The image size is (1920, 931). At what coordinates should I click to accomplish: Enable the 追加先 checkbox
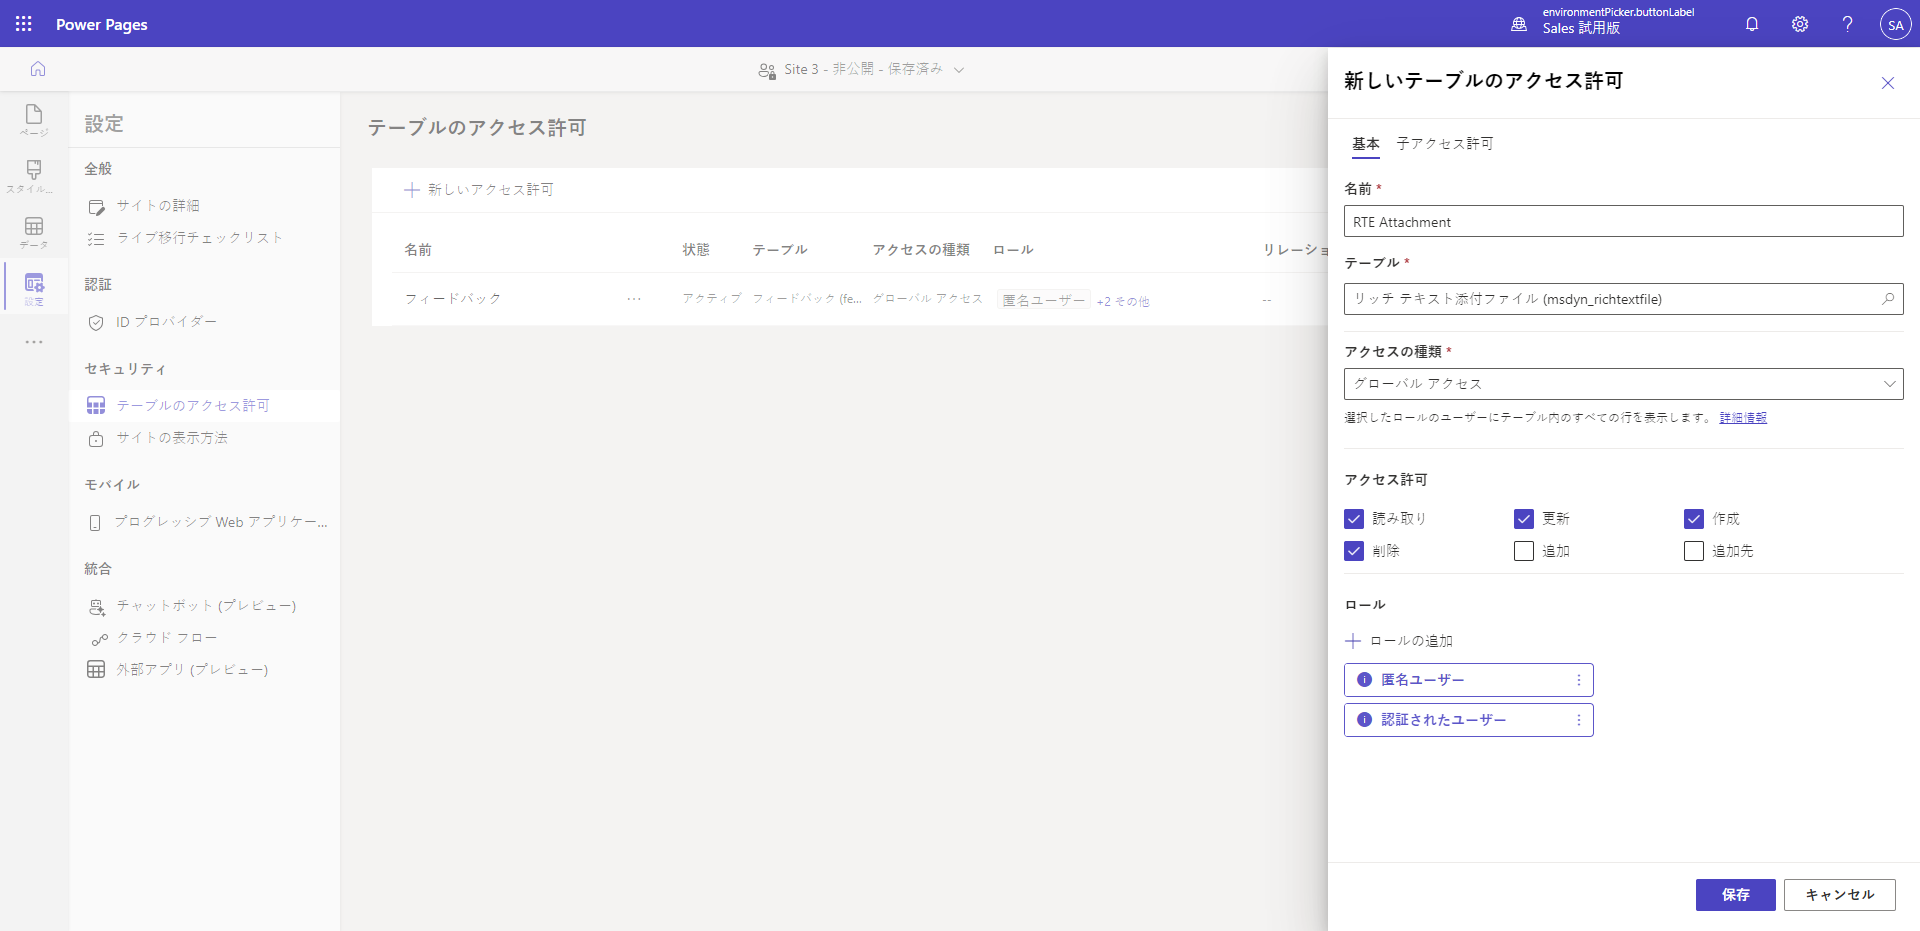point(1694,551)
